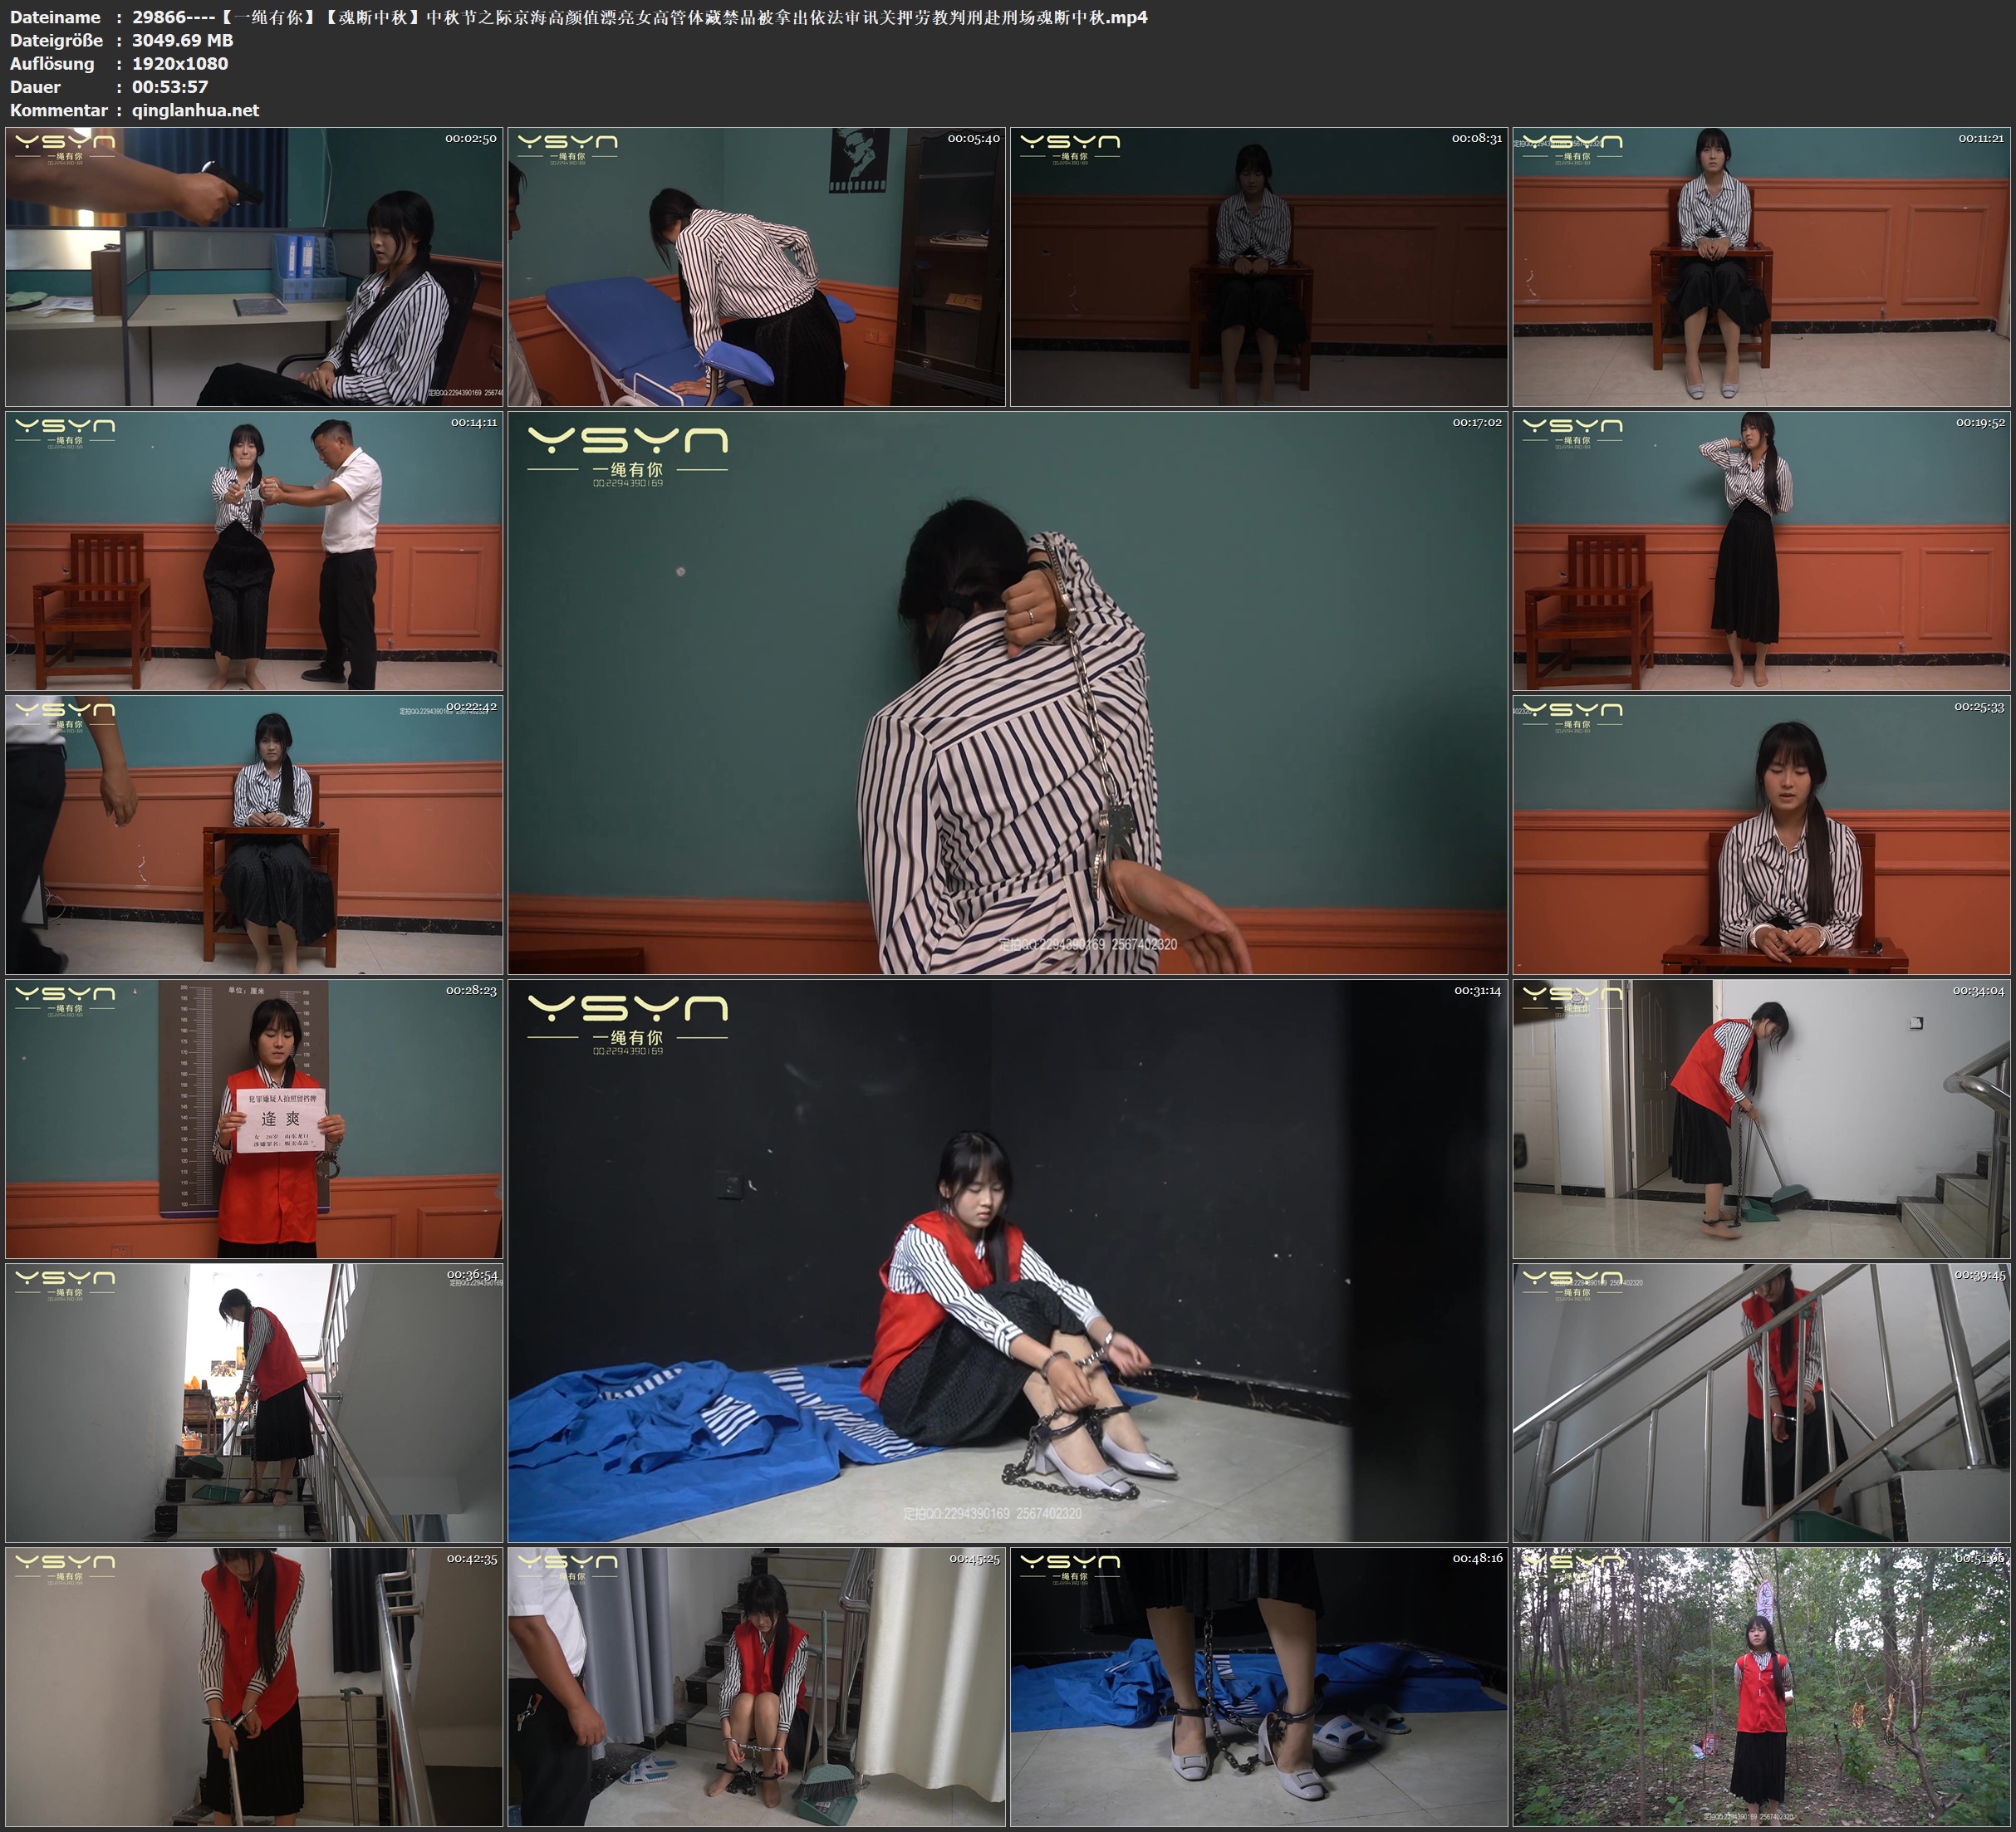2016x1832 pixels.
Task: Select the thumbnail at 00:25:33
Action: 1760,834
